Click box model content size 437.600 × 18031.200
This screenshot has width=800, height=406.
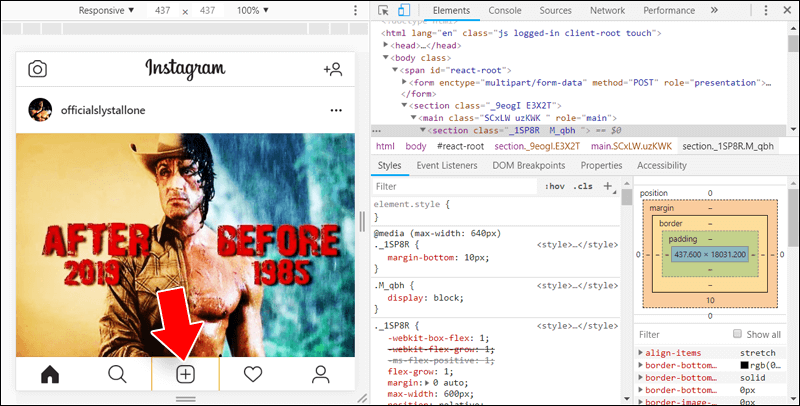(x=710, y=254)
